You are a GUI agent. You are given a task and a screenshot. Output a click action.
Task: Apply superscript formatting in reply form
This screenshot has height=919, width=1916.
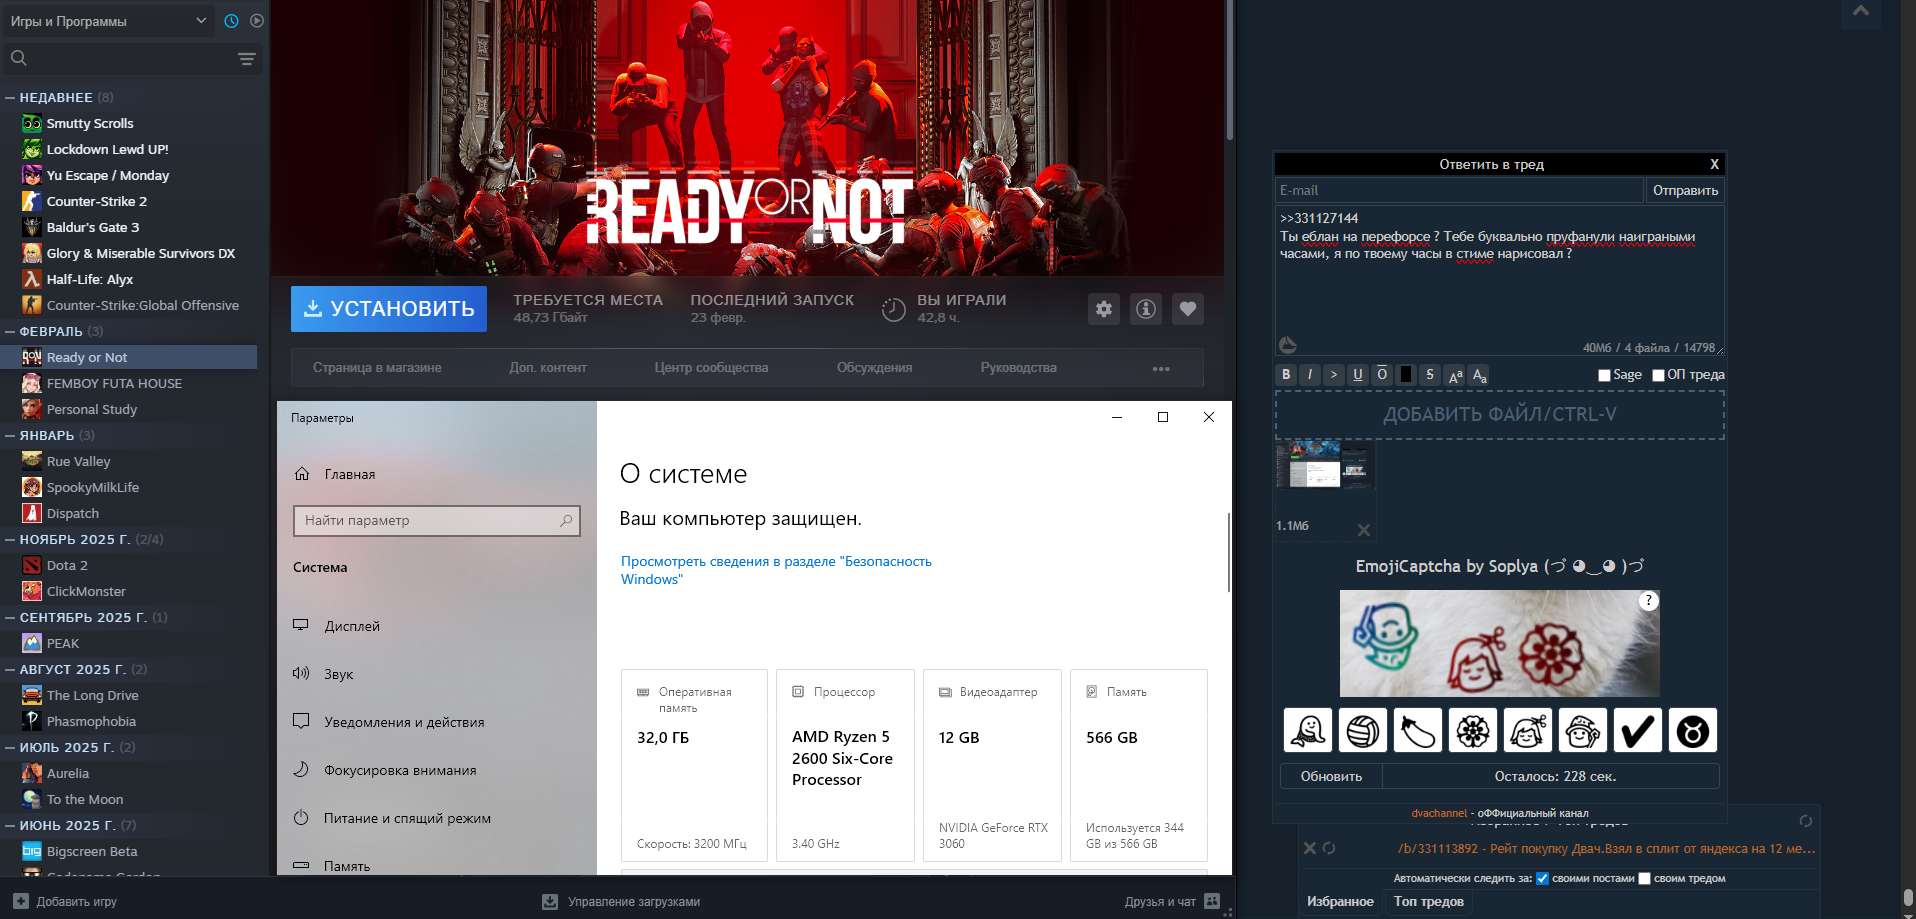[x=1455, y=374]
